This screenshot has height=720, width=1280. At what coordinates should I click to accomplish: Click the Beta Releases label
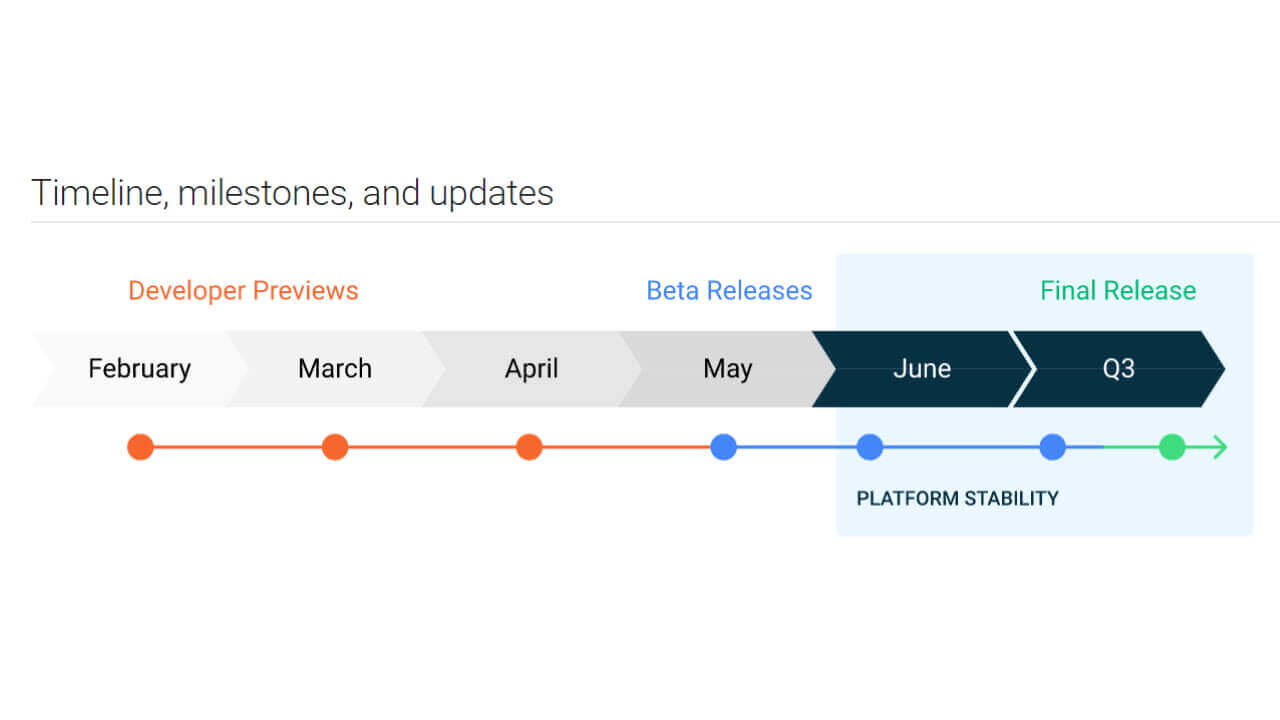tap(729, 291)
